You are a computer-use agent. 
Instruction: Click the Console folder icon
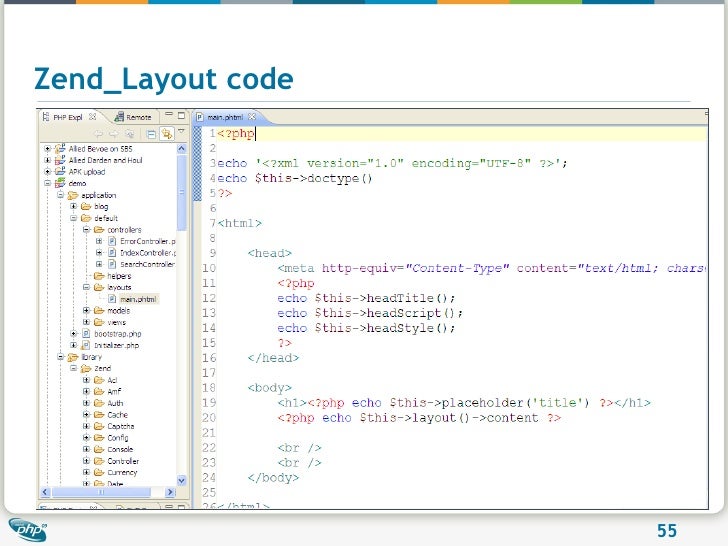[x=99, y=449]
